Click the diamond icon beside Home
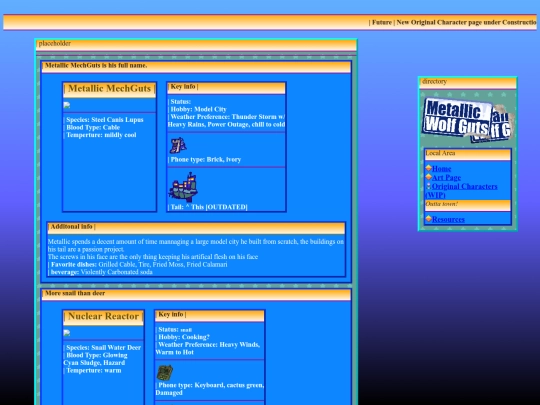The image size is (540, 405). [428, 168]
